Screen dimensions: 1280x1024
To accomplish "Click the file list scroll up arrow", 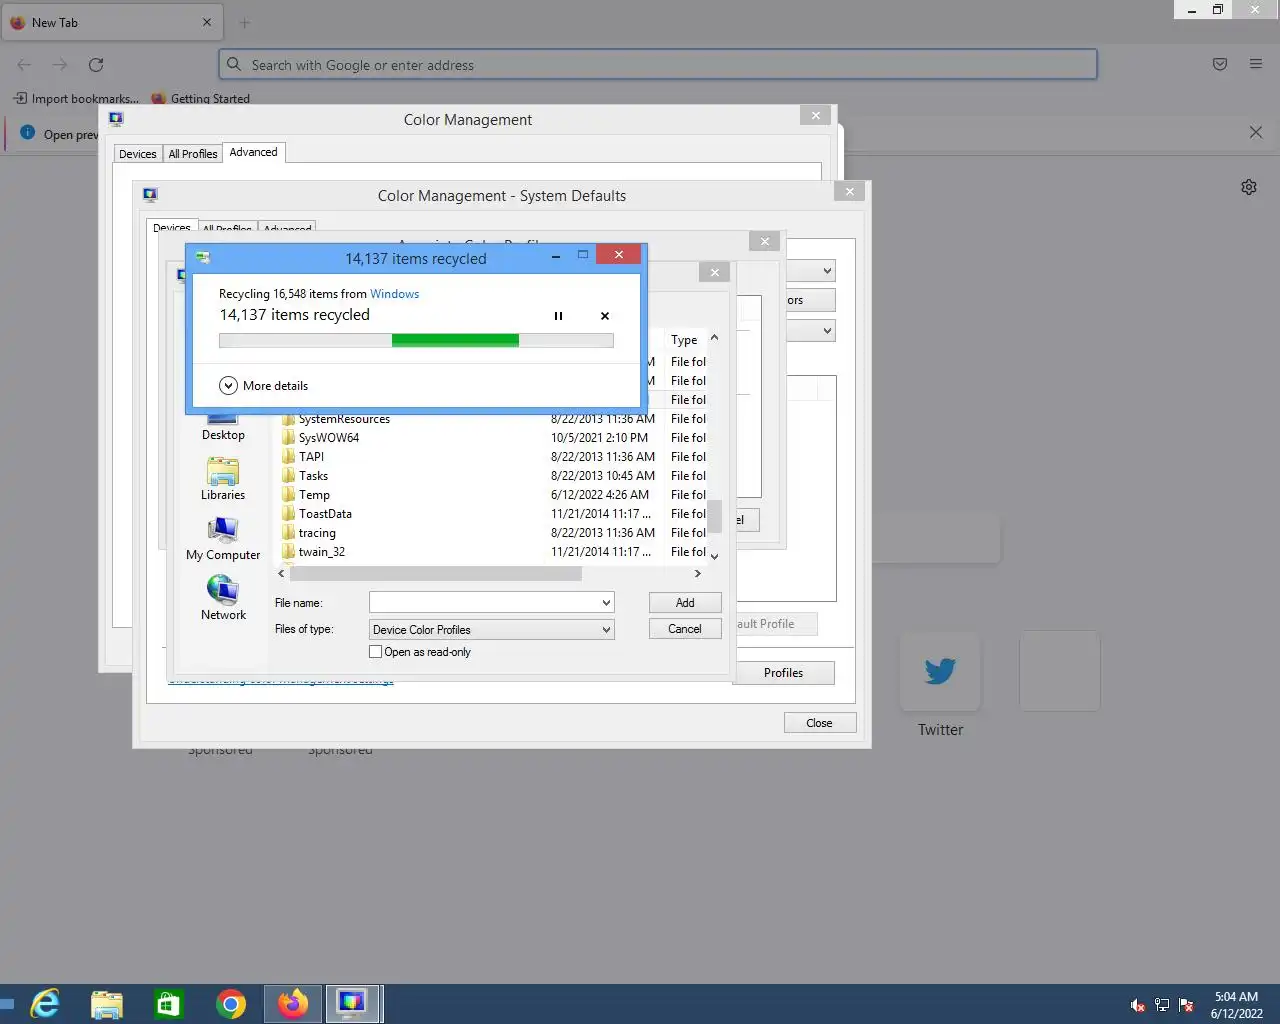I will 715,338.
